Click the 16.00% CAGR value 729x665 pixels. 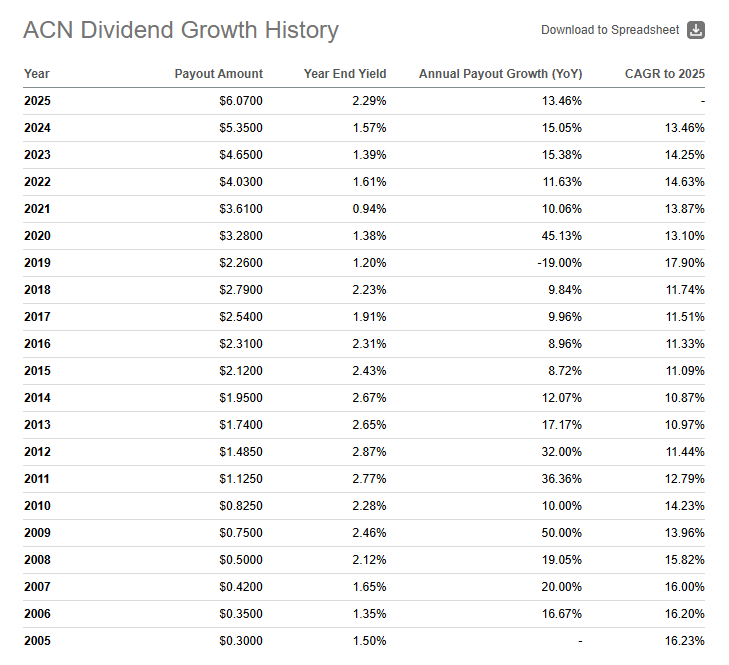[x=684, y=586]
